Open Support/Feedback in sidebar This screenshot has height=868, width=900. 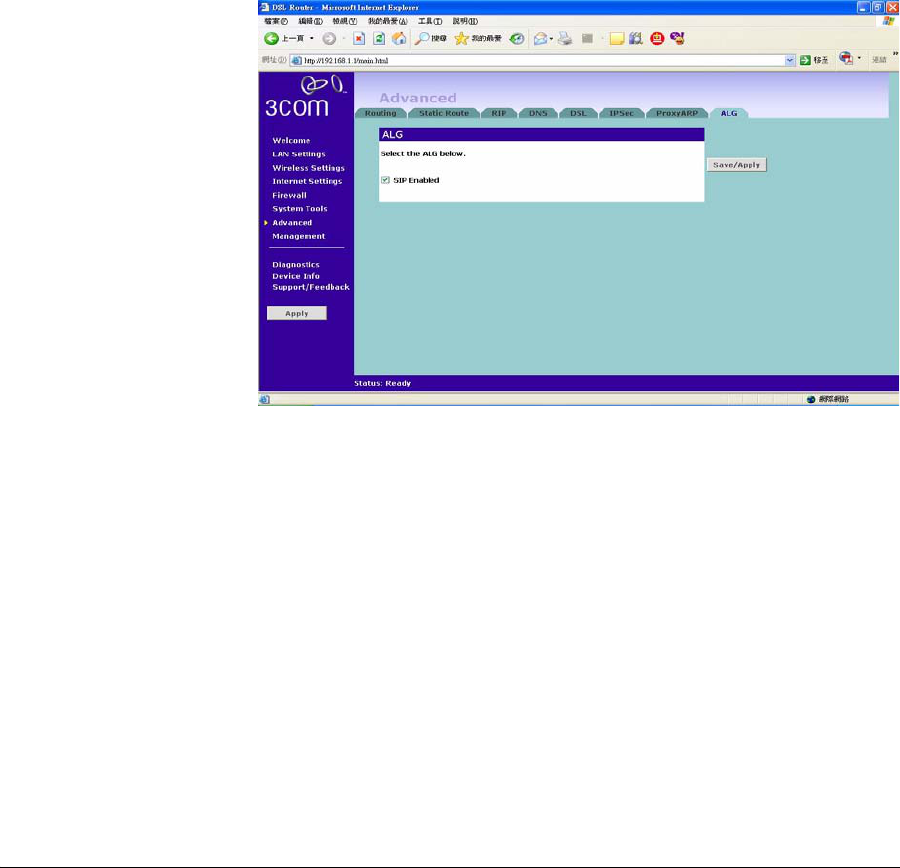311,287
